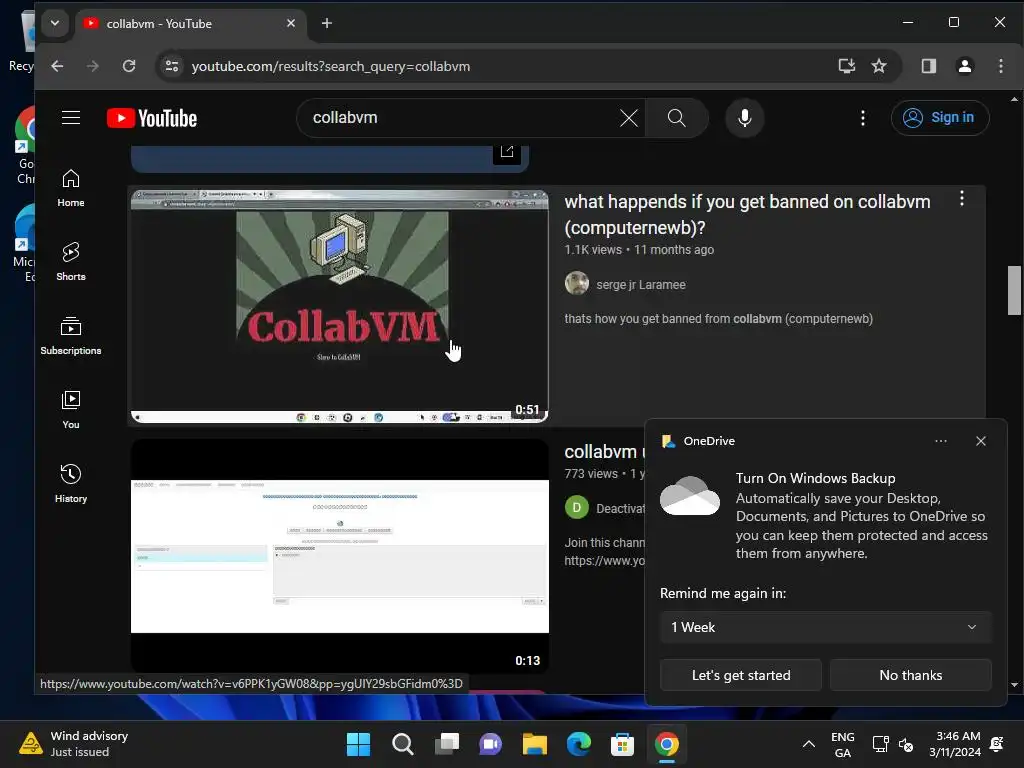Click the ENG GA language indicator
The height and width of the screenshot is (768, 1024).
click(842, 744)
